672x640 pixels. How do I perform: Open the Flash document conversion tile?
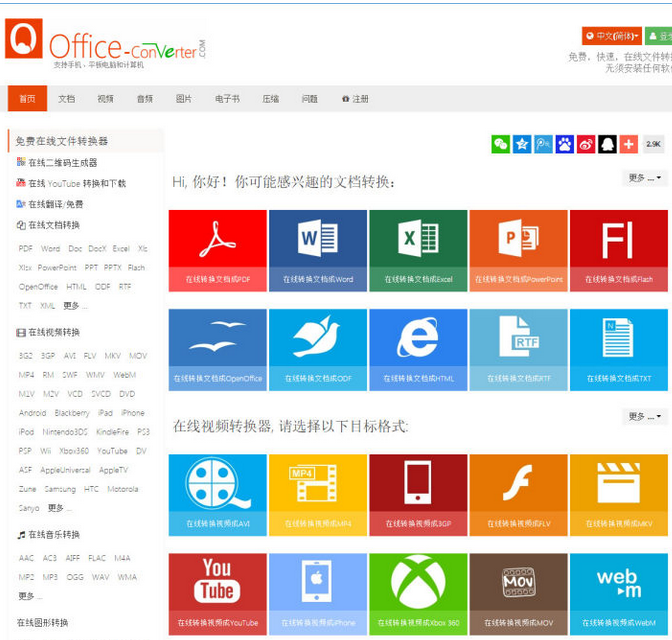618,251
